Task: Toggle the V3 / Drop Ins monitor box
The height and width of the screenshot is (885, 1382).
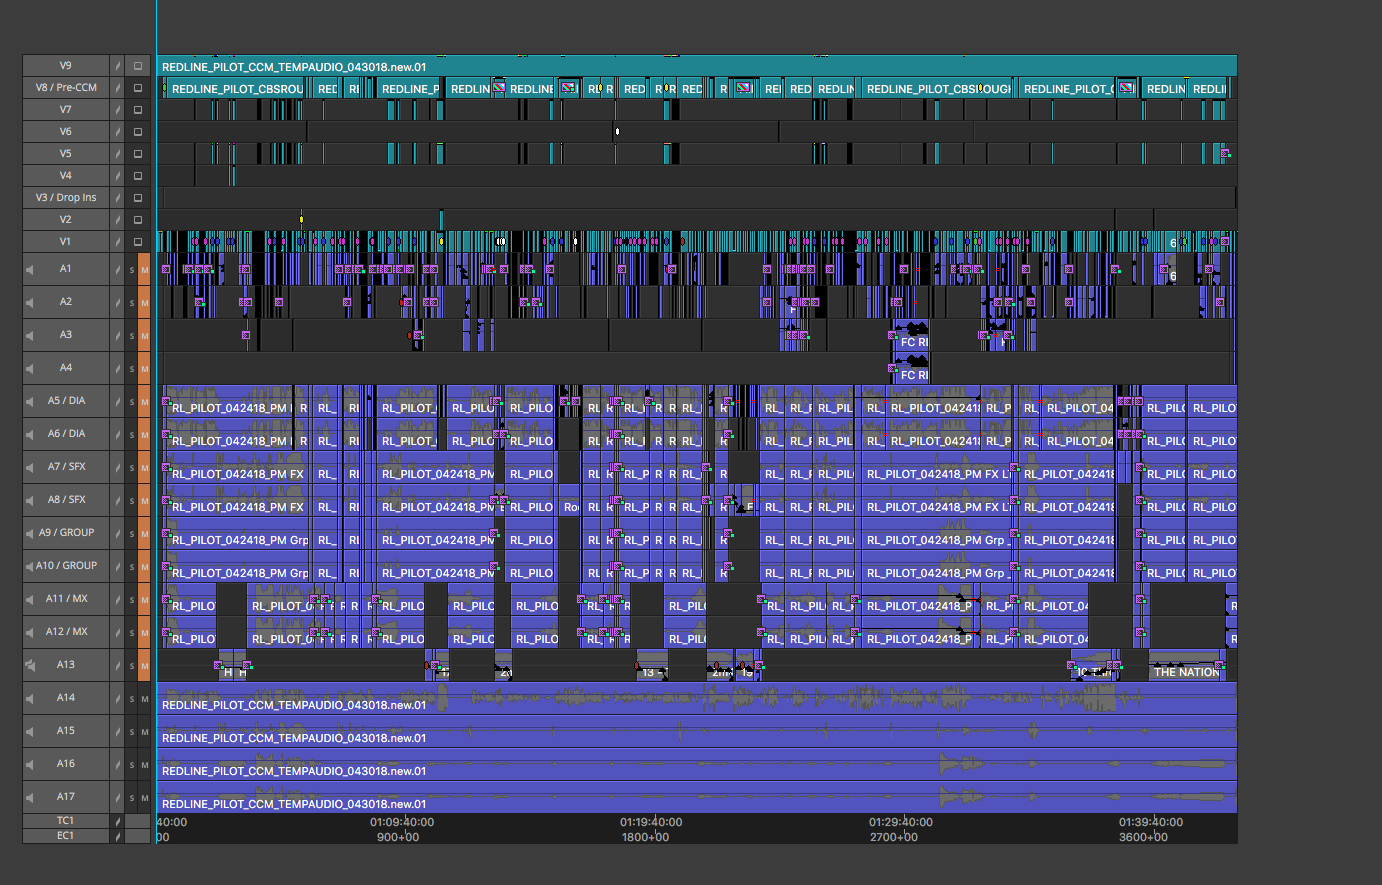Action: [x=138, y=198]
